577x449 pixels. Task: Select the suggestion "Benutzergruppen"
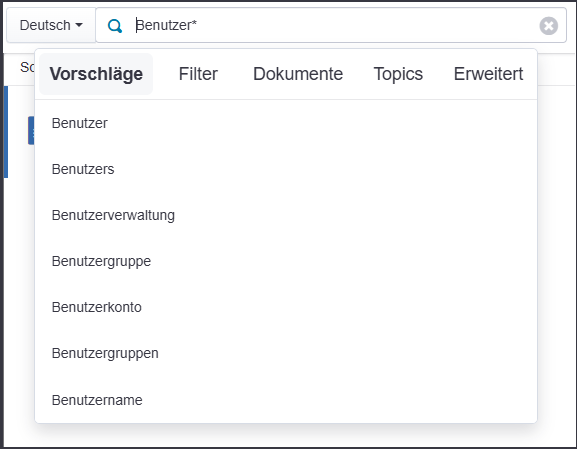286,353
